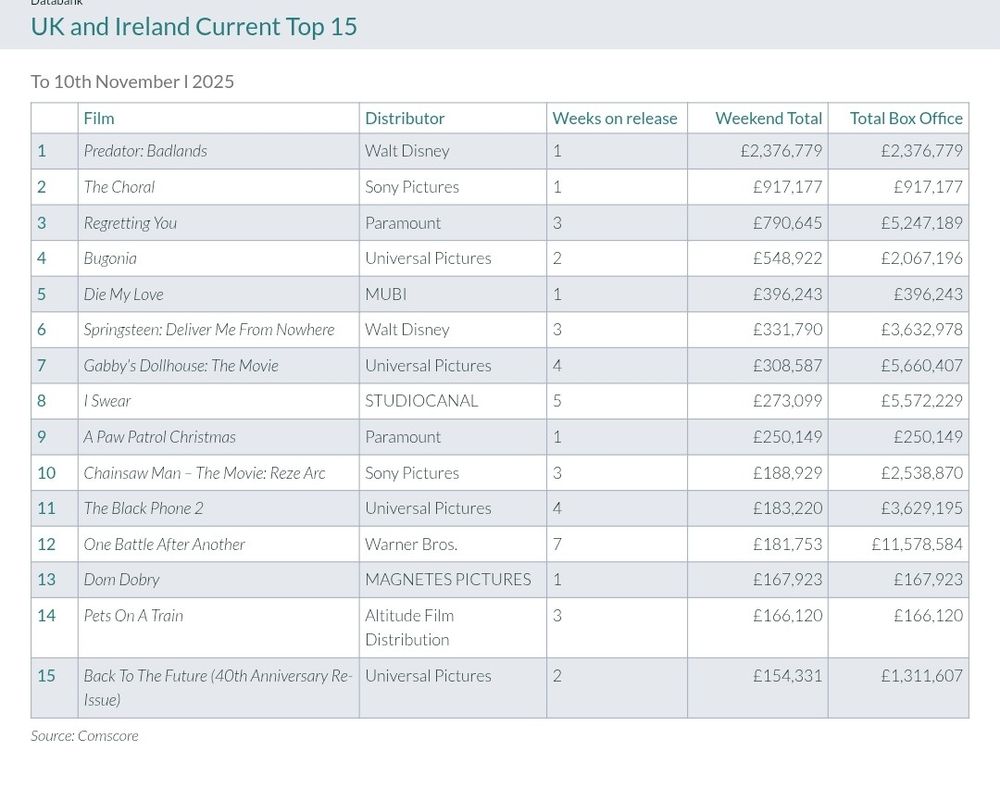This screenshot has width=1000, height=789.
Task: Click total box office £3,629,195
Action: point(922,508)
